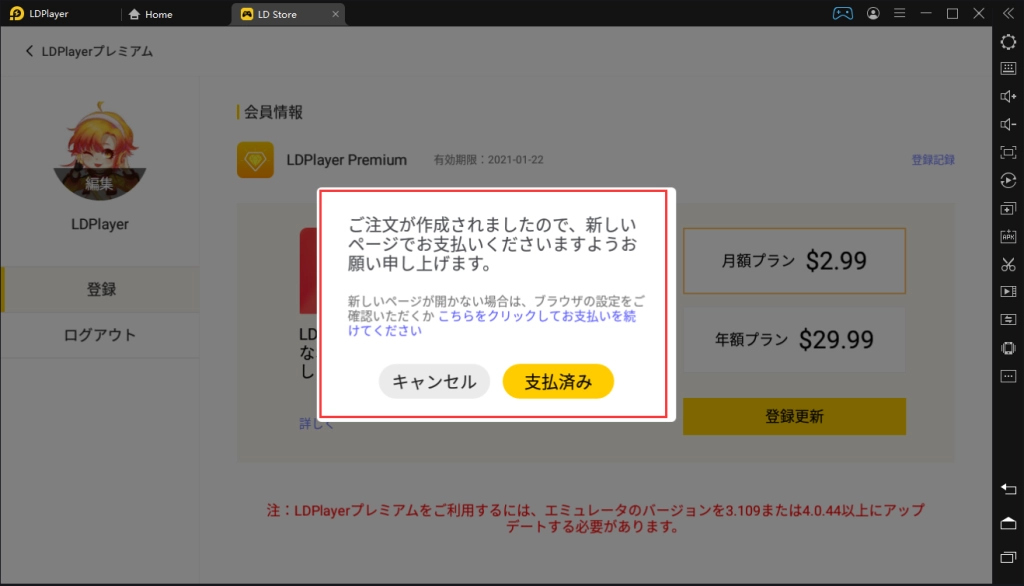Click scissors screenshot icon
1024x586 pixels.
(1008, 265)
